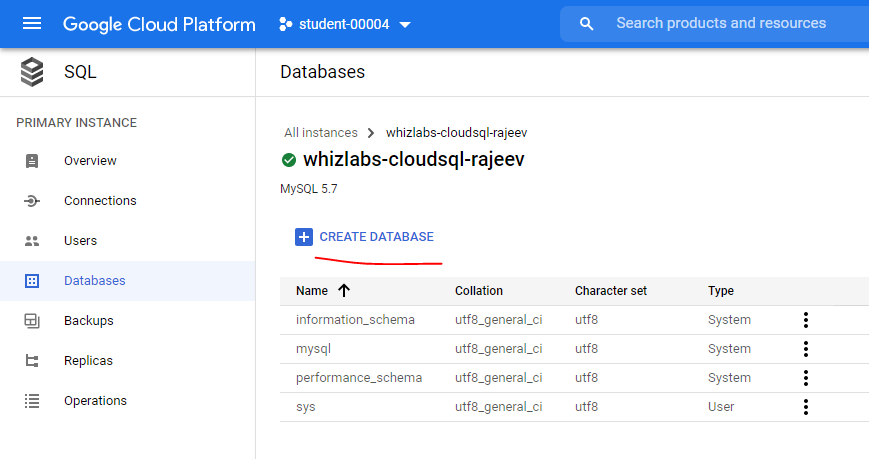The height and width of the screenshot is (459, 869).
Task: Click the green instance status checkmark
Action: 289,160
